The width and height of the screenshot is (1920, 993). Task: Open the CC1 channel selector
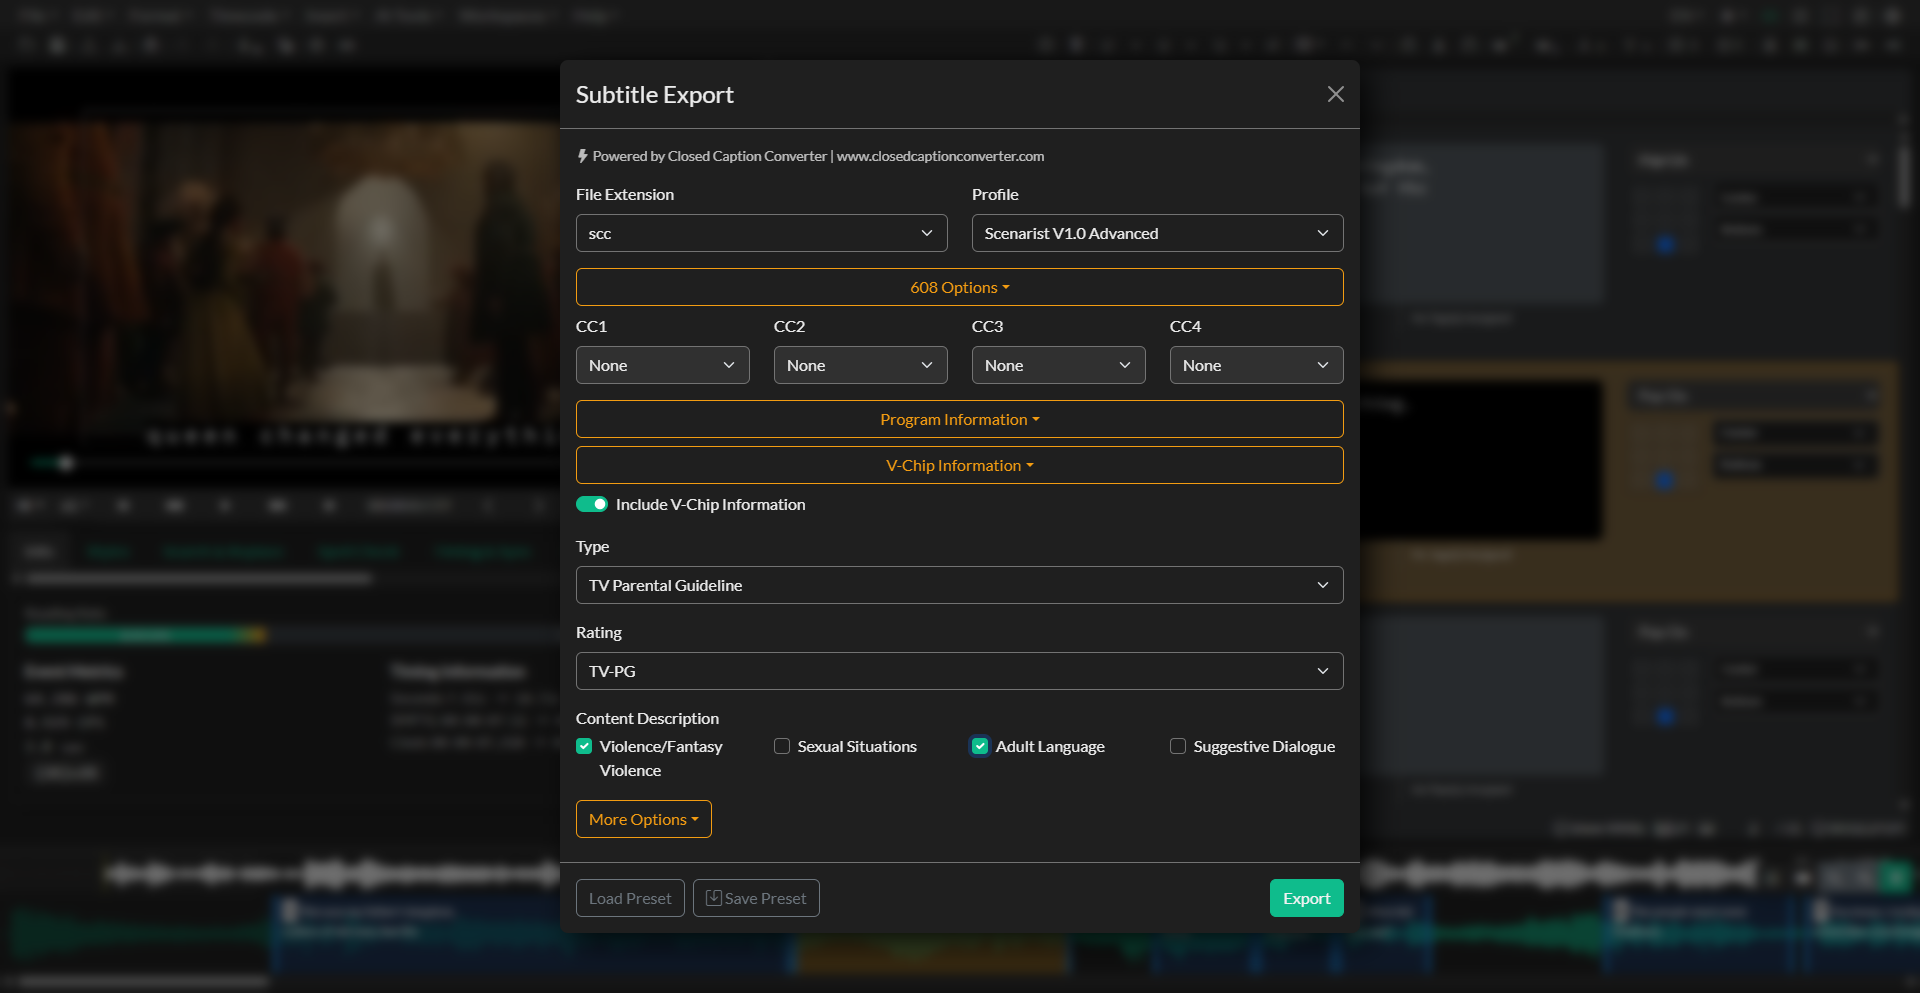[x=662, y=365]
